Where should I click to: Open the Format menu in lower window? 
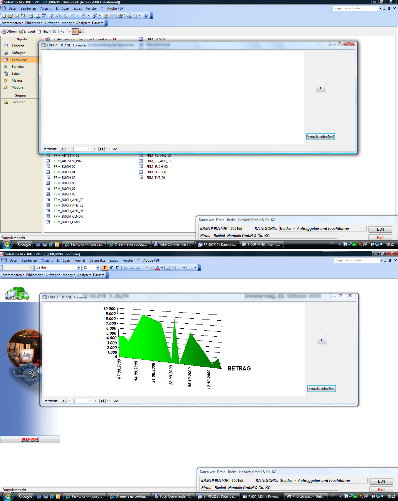pyautogui.click(x=80, y=260)
